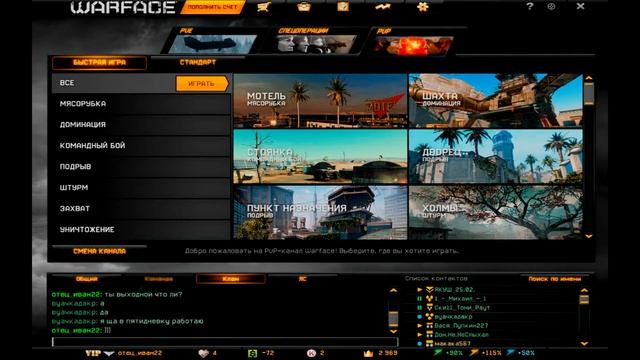Viewport: 640px width, 360px height.
Task: Click the VIP badge icon in status bar
Action: tap(93, 353)
